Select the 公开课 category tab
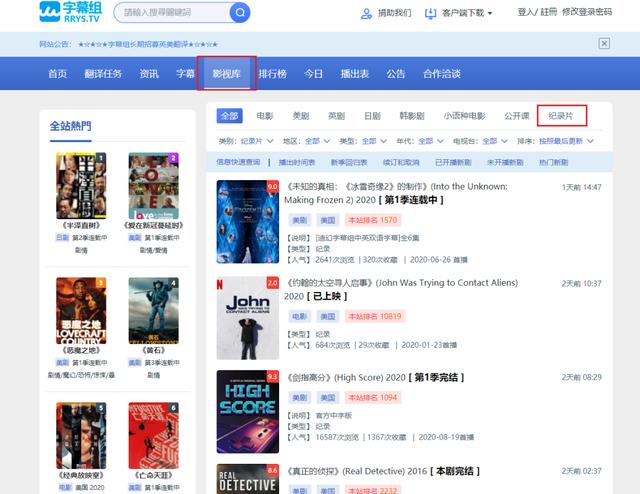Image resolution: width=640 pixels, height=494 pixels. [x=517, y=116]
